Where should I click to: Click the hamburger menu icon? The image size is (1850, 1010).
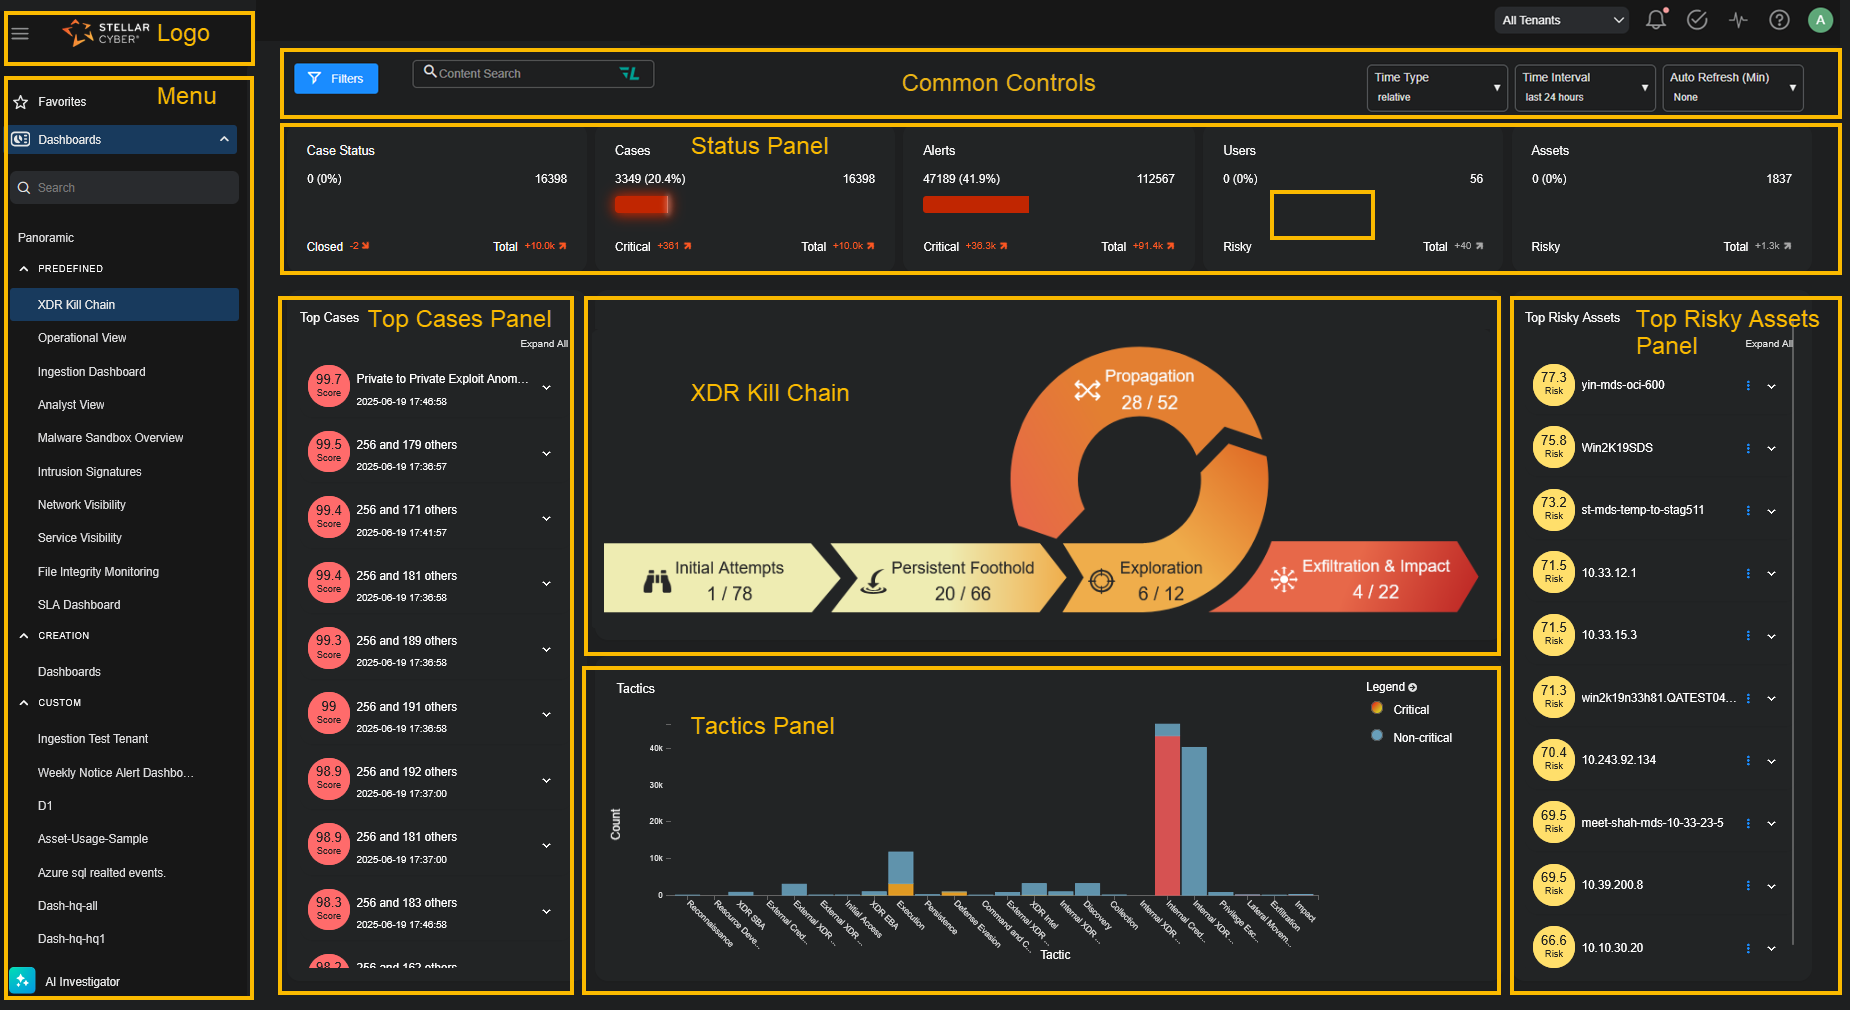(20, 33)
